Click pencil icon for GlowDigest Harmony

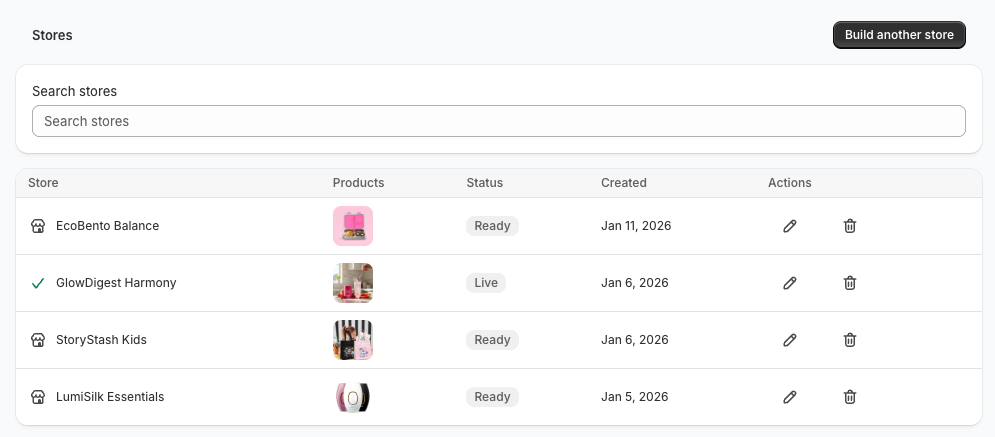(x=790, y=283)
